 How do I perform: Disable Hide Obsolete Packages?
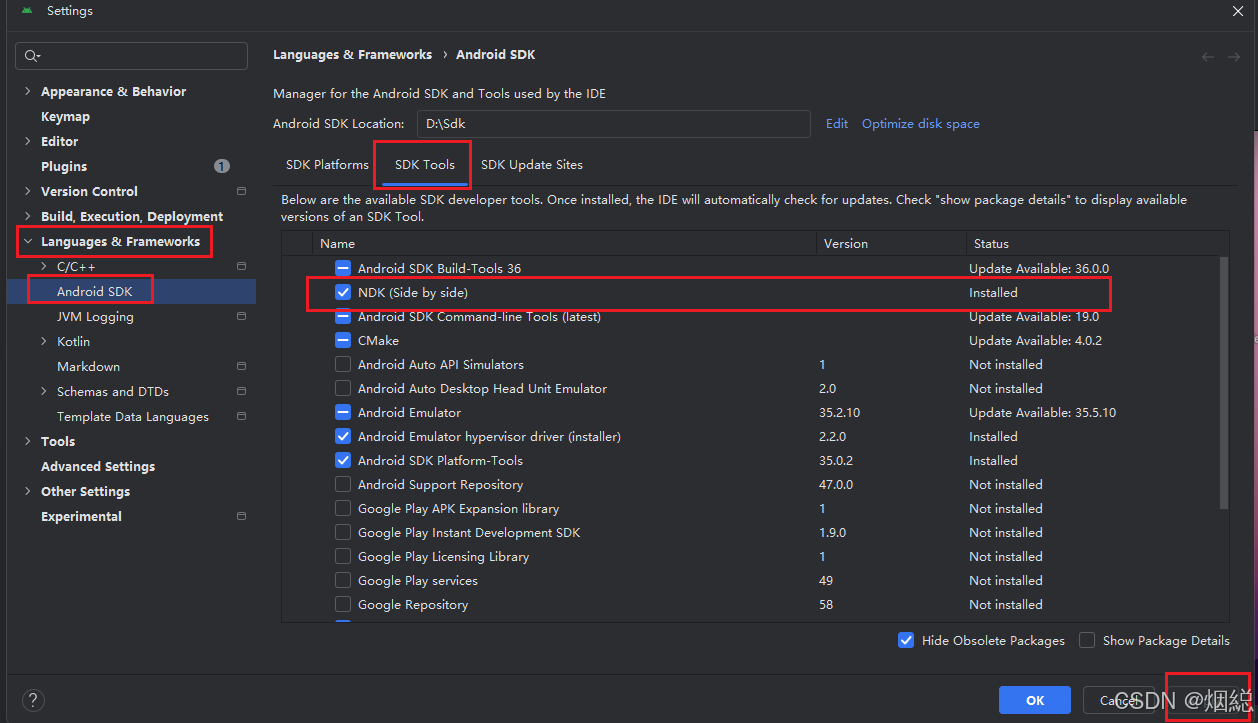pyautogui.click(x=906, y=640)
